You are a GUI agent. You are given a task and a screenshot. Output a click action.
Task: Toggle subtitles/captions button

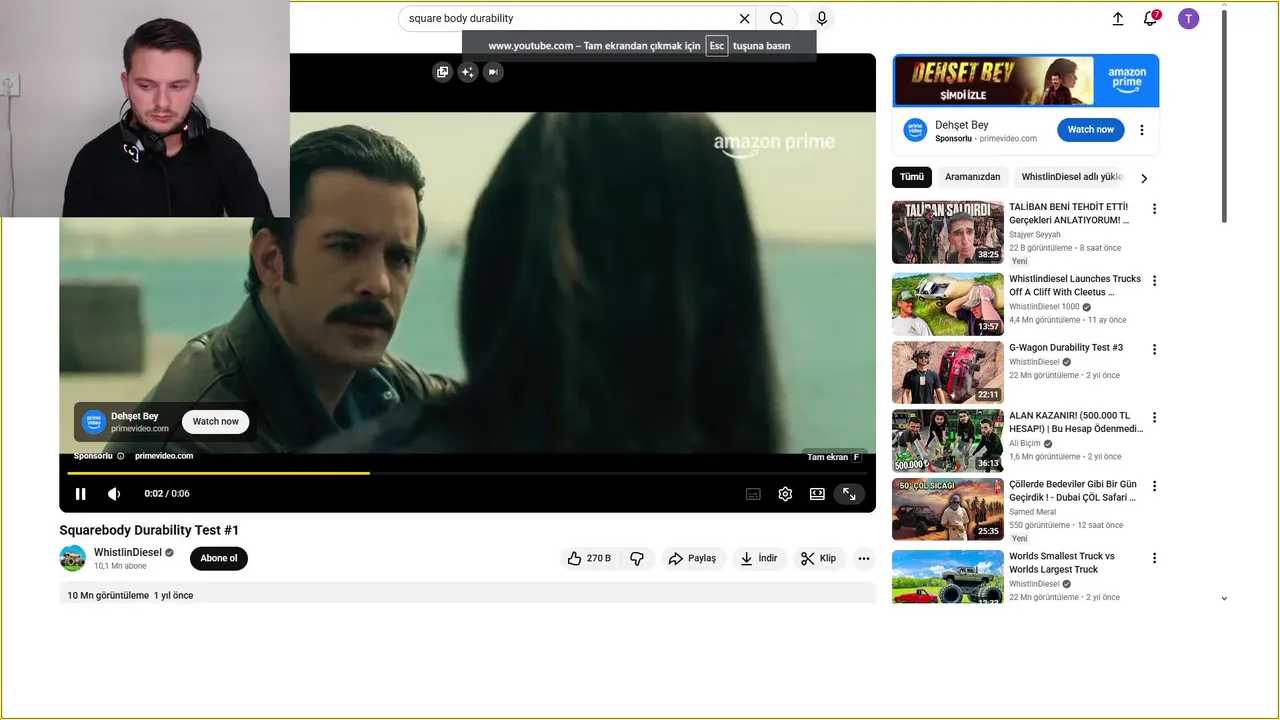tap(753, 494)
